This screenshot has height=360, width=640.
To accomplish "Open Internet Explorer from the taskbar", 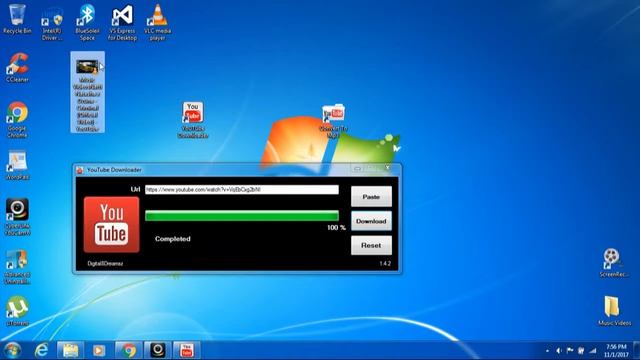I will pyautogui.click(x=41, y=351).
